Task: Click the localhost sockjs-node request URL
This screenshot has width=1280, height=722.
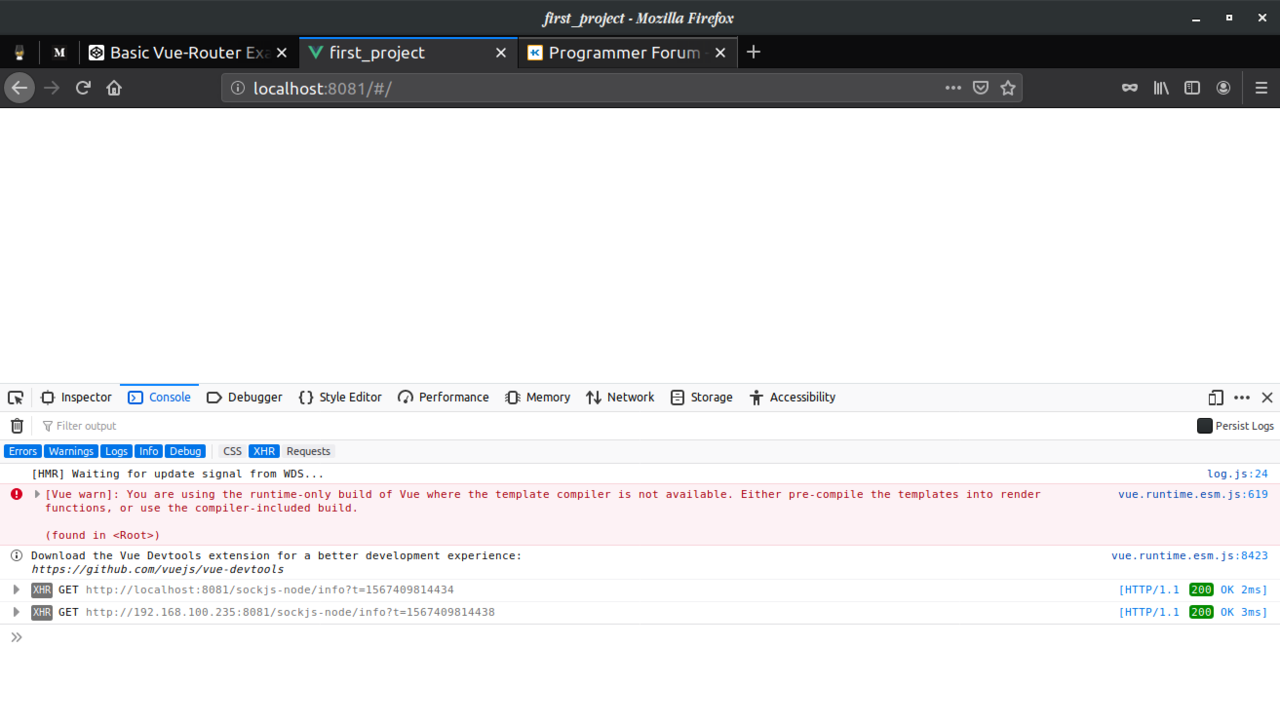Action: (x=270, y=590)
